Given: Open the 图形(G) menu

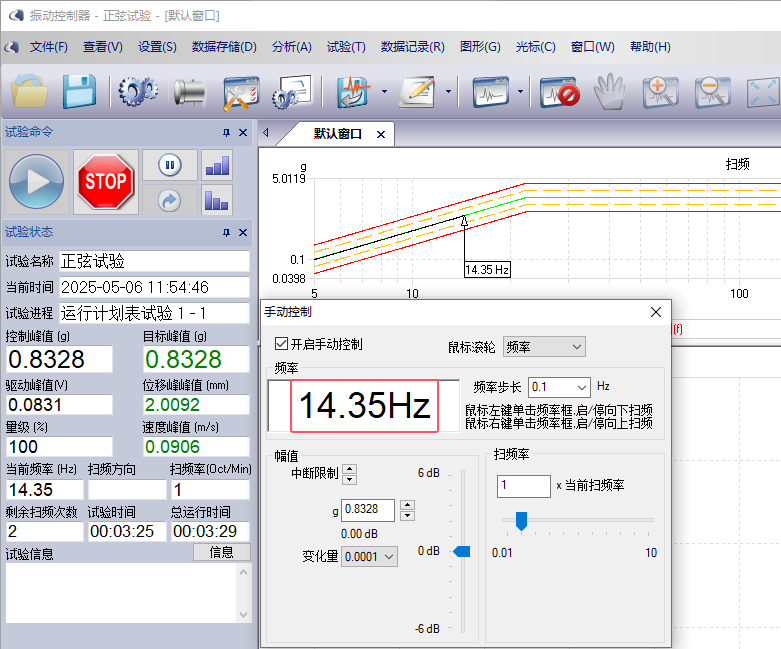Looking at the screenshot, I should (x=480, y=47).
